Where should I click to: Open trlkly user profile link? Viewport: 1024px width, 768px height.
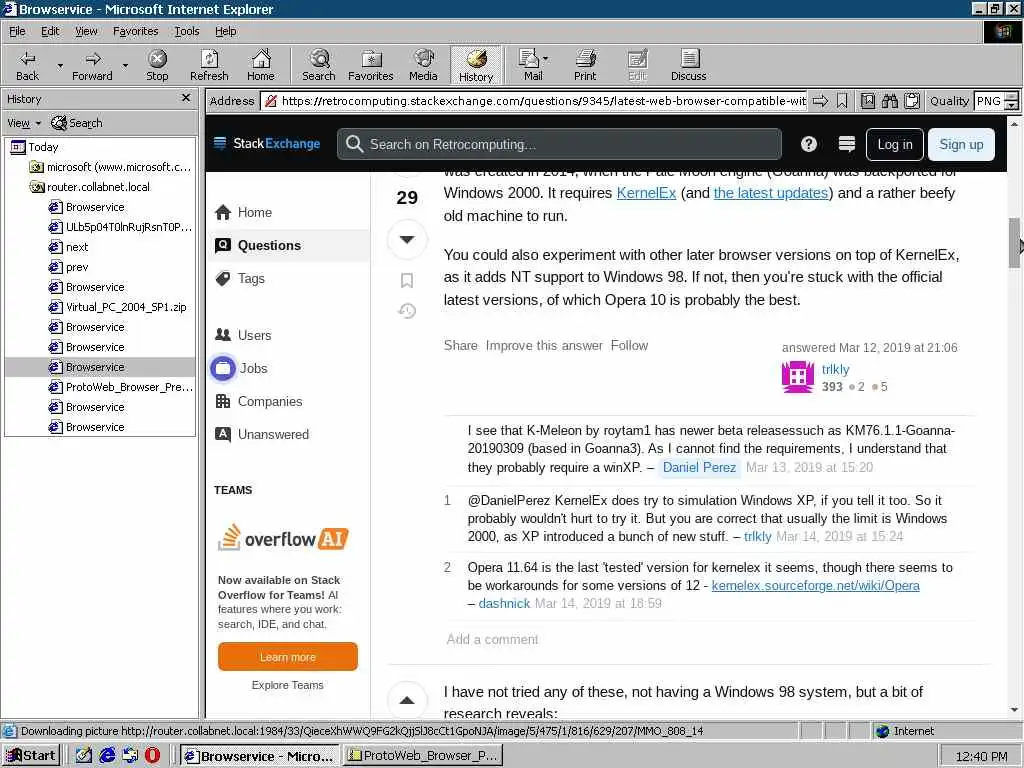click(x=835, y=370)
